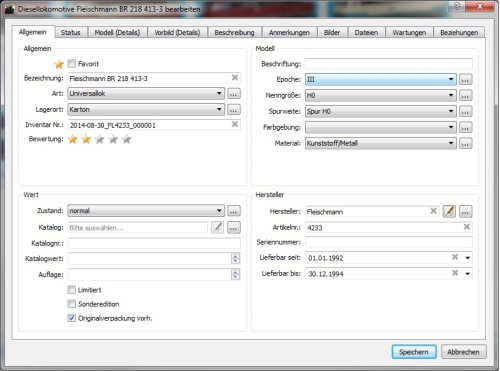Click the Auflage spinner arrows
Screen dimensions: 500x371
(235, 275)
